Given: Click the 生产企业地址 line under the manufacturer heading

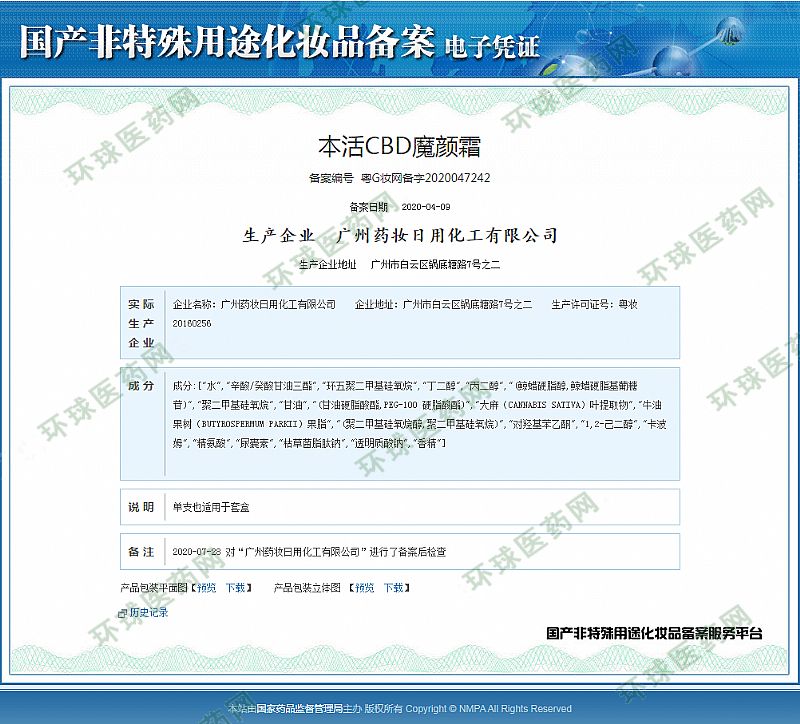Looking at the screenshot, I should coord(399,265).
